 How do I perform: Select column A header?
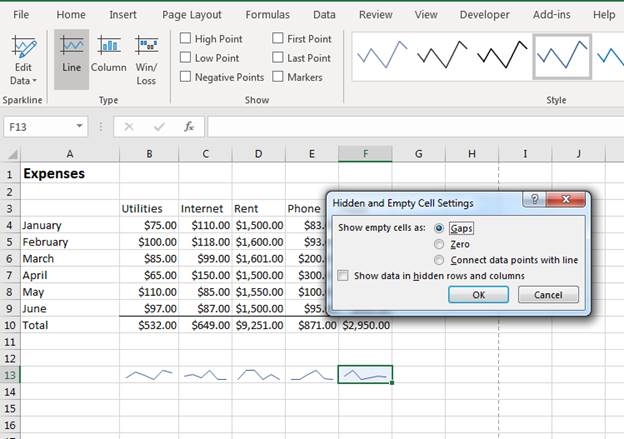[70, 154]
